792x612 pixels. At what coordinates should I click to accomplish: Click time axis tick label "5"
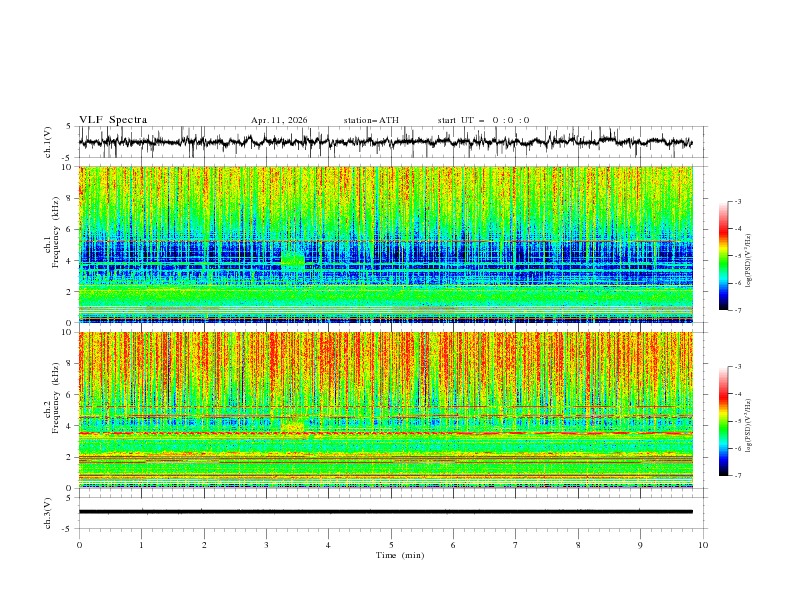pyautogui.click(x=391, y=545)
